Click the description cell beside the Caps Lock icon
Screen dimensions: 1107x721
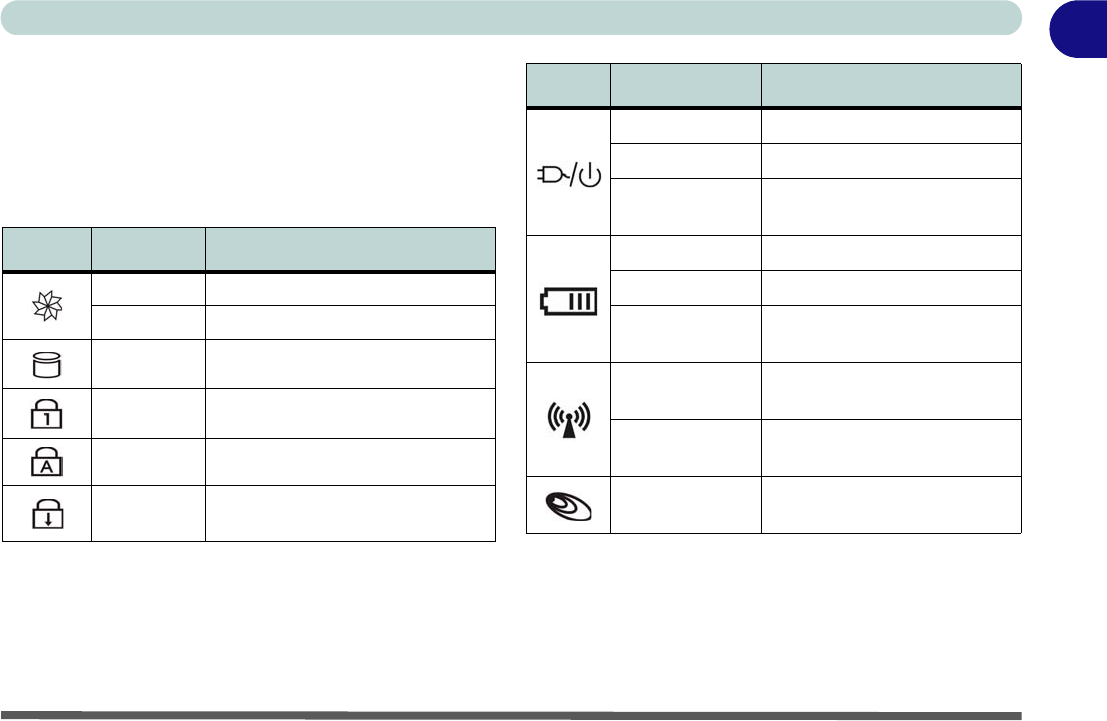point(350,462)
